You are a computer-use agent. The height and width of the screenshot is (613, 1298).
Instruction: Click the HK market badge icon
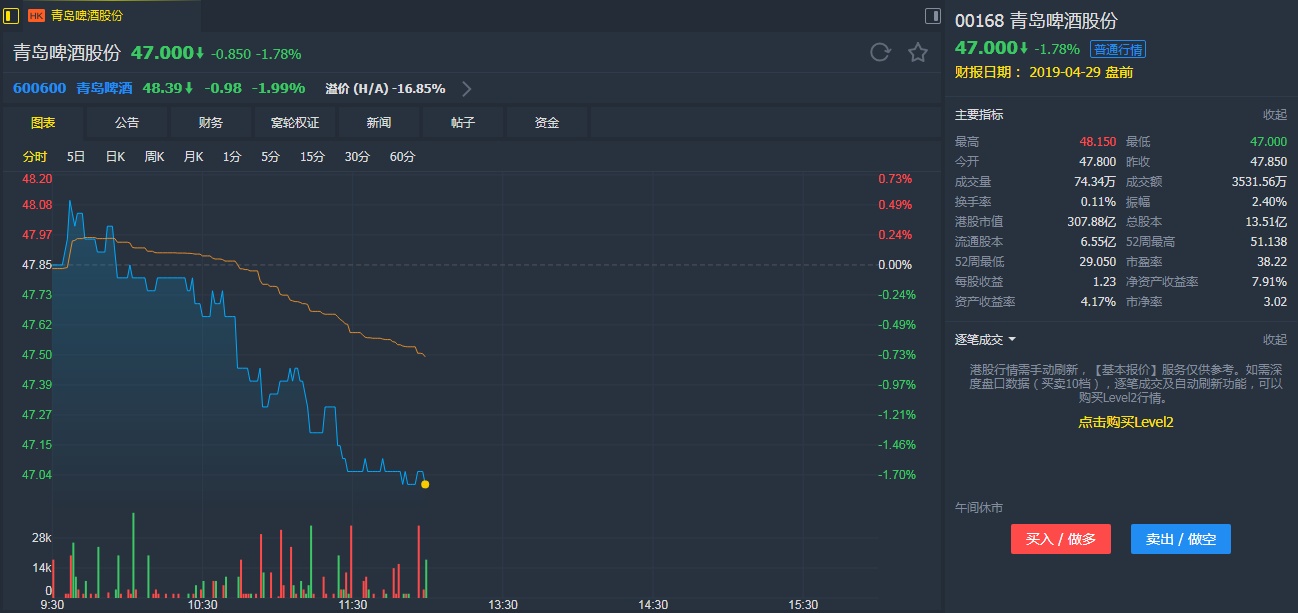coord(36,15)
